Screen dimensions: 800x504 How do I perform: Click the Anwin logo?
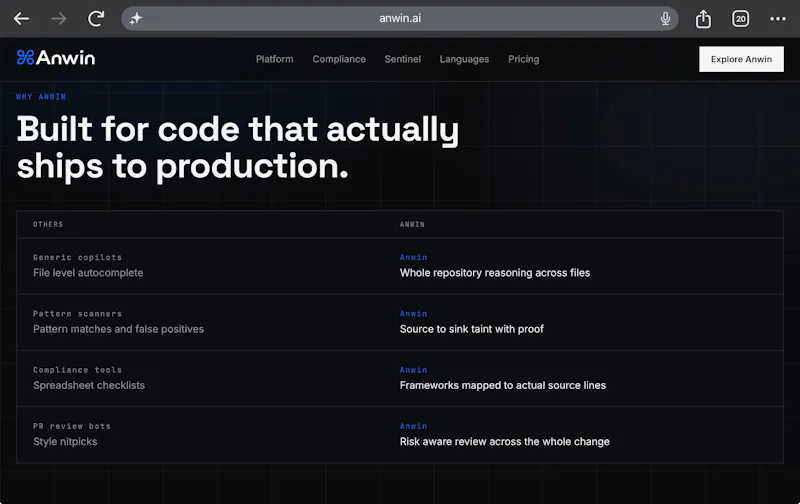56,58
